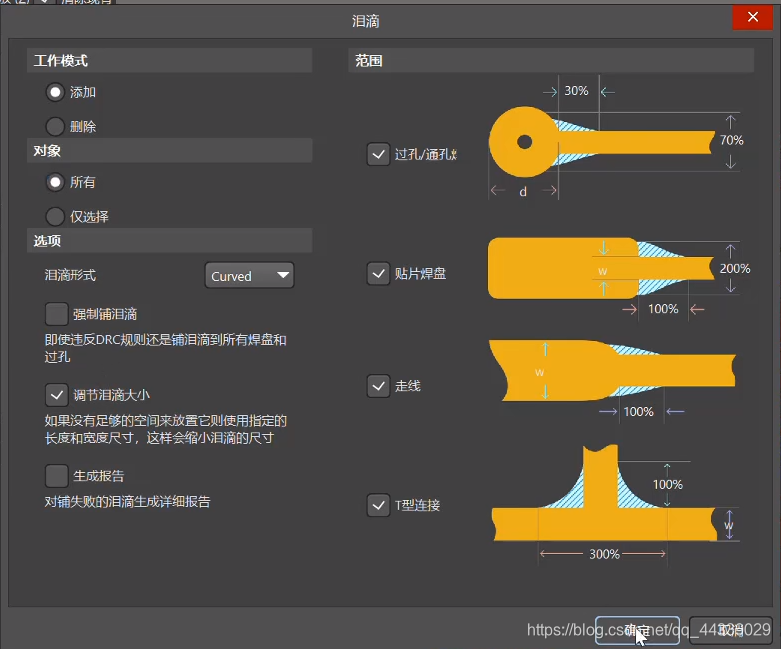Viewport: 781px width, 649px height.
Task: Click the 确定 button
Action: click(637, 631)
